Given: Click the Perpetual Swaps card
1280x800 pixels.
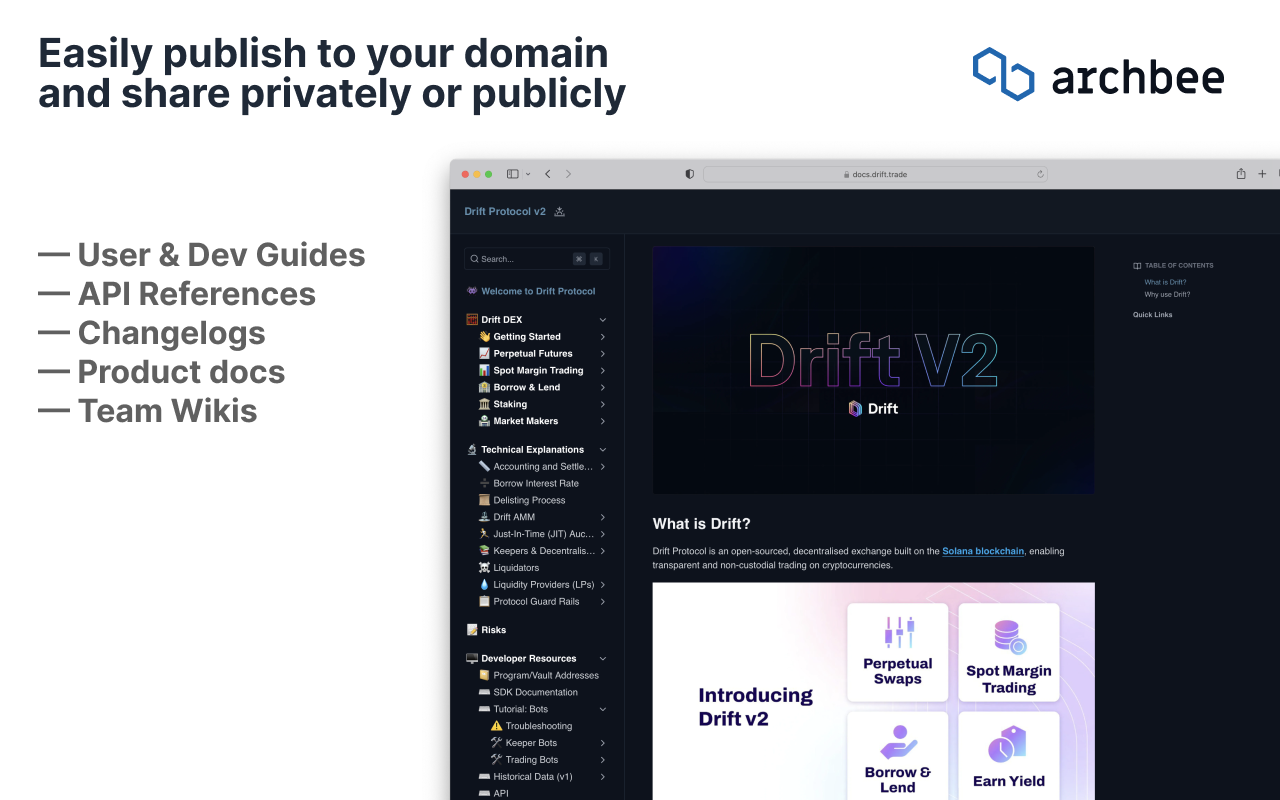Looking at the screenshot, I should [897, 651].
